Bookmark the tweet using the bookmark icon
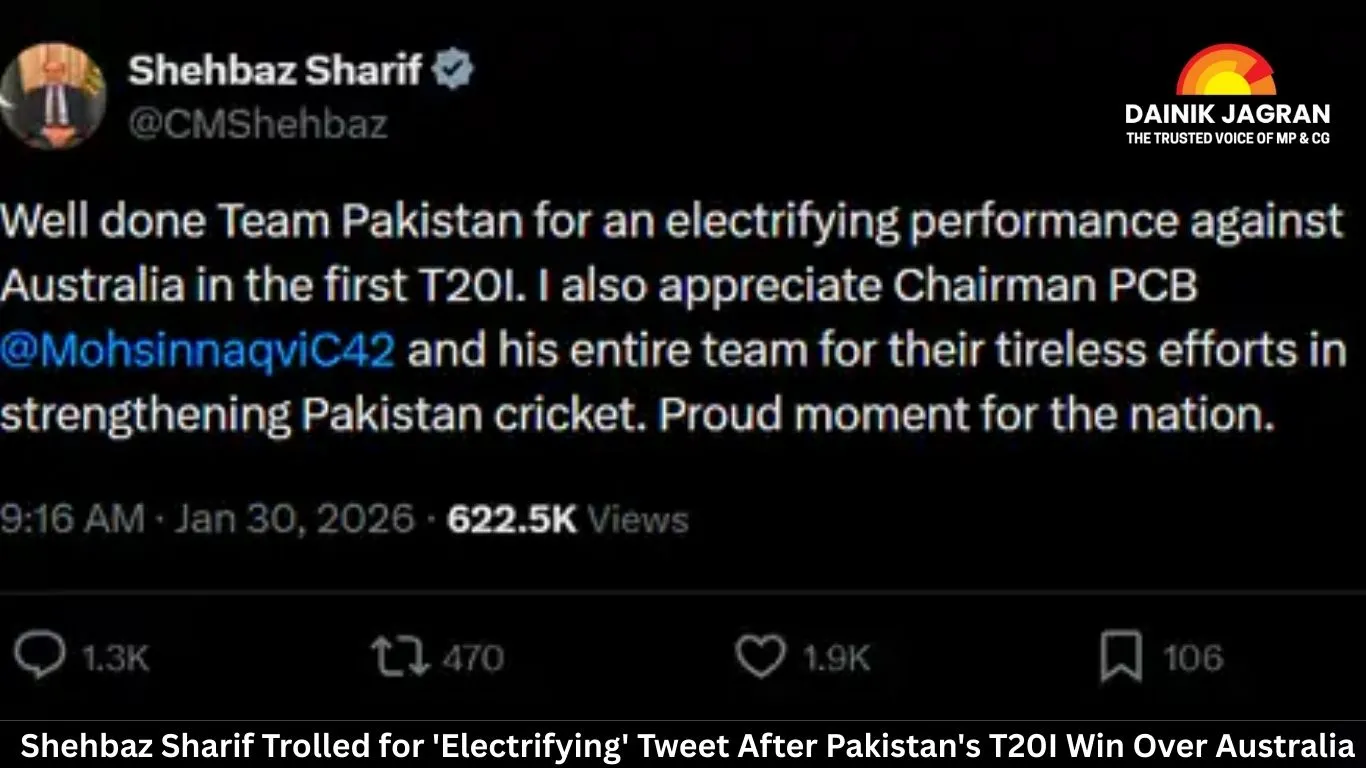Viewport: 1366px width, 768px height. coord(1121,657)
